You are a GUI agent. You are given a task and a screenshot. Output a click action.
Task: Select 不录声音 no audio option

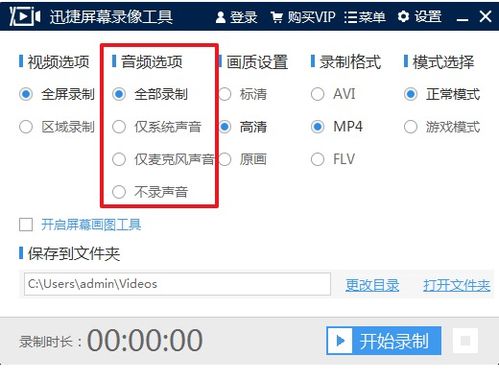[150, 192]
